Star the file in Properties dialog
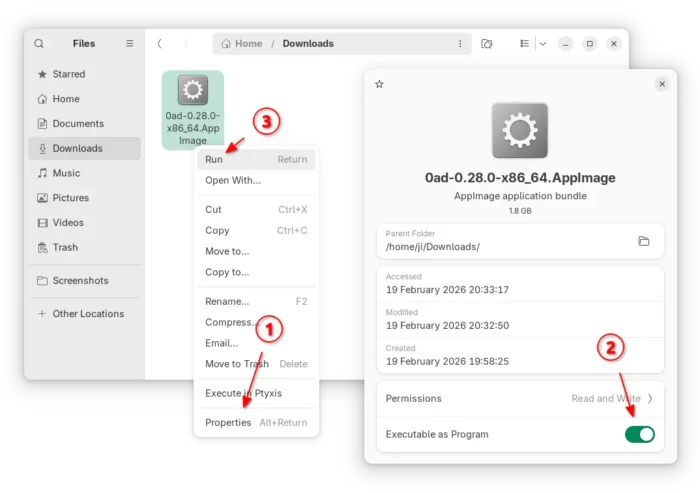The image size is (700, 493). point(379,85)
